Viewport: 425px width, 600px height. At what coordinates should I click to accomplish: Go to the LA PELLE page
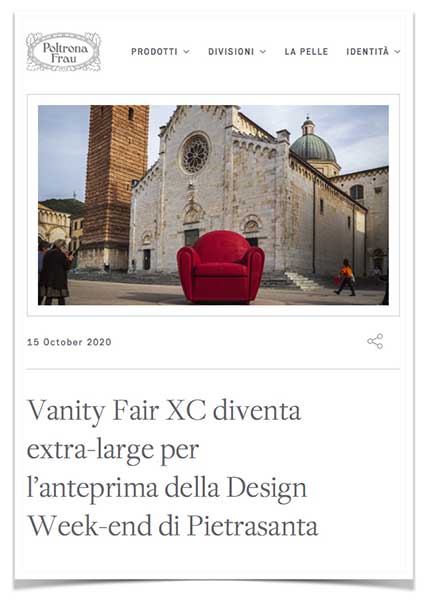[x=306, y=52]
